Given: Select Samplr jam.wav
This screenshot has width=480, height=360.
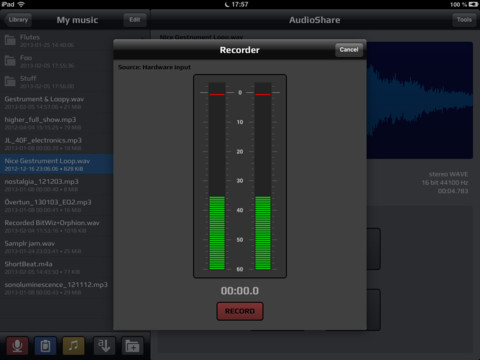Looking at the screenshot, I should click(57, 247).
